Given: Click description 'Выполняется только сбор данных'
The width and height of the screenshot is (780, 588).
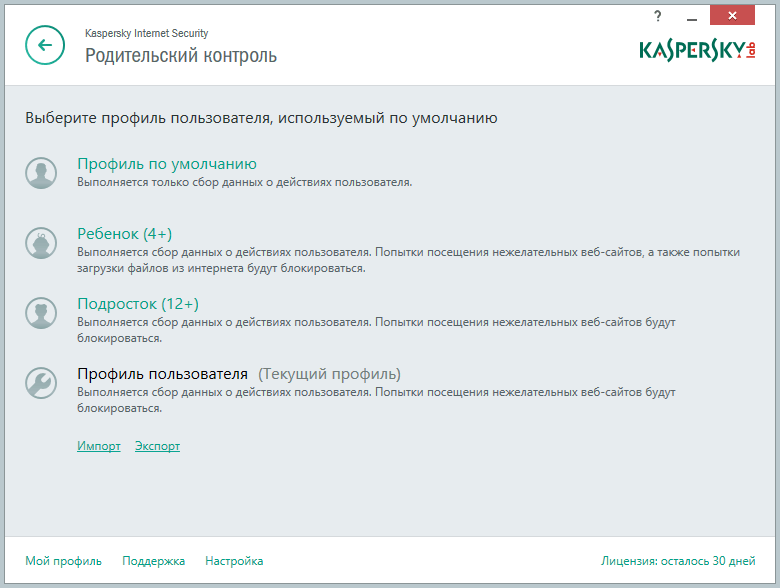Looking at the screenshot, I should coord(245,183).
